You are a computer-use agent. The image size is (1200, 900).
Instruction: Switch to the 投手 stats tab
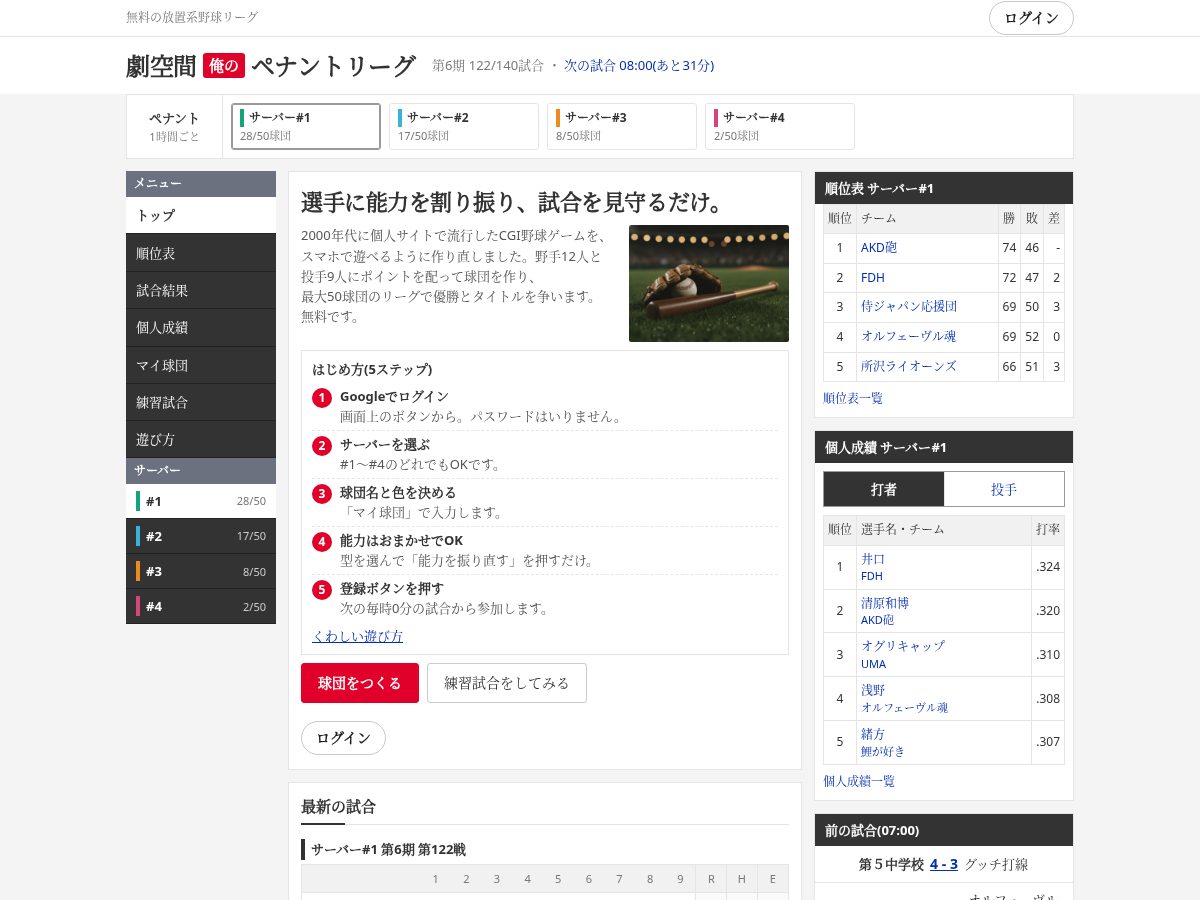click(x=1004, y=489)
